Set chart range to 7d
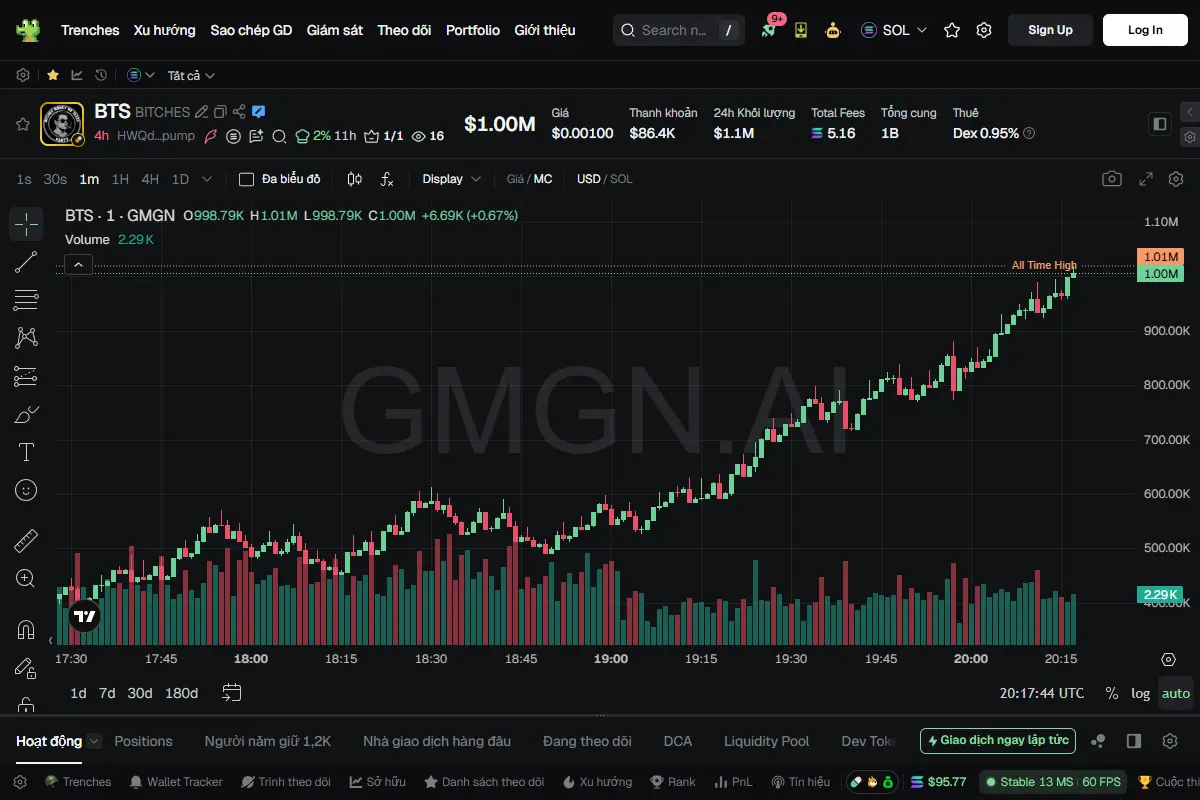Image resolution: width=1200 pixels, height=800 pixels. (107, 693)
